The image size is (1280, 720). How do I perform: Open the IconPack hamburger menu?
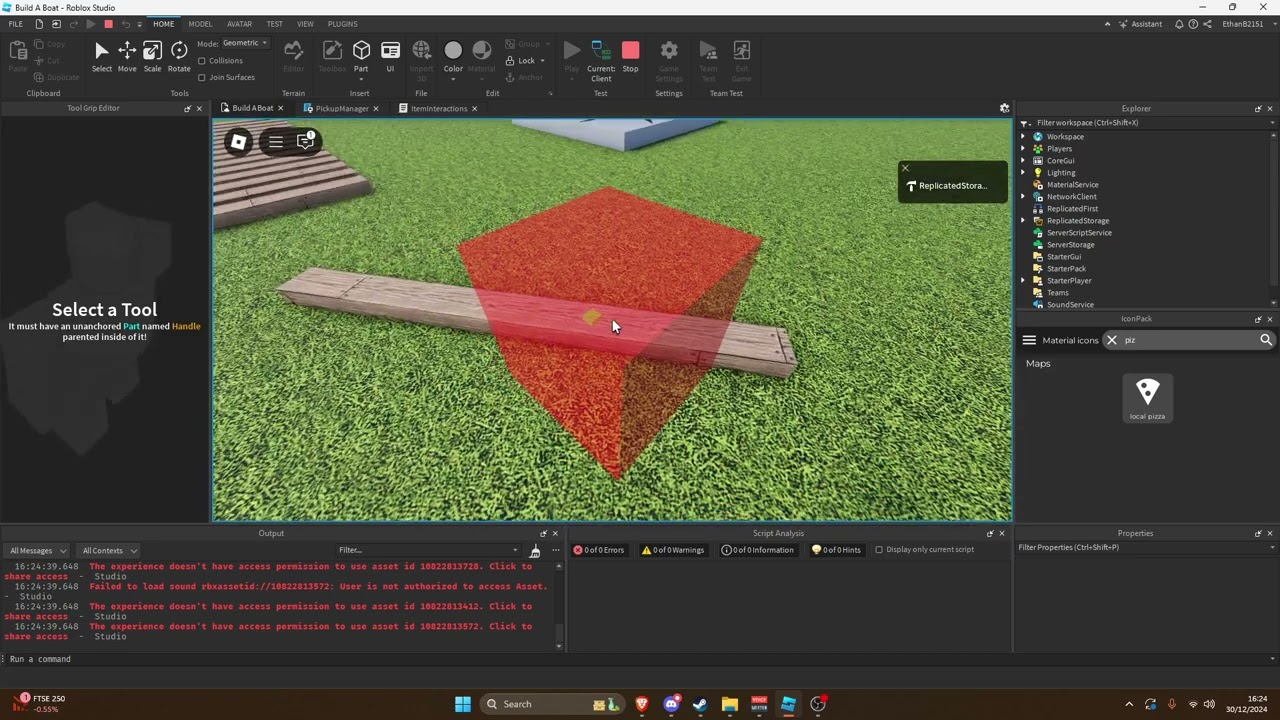click(1029, 340)
